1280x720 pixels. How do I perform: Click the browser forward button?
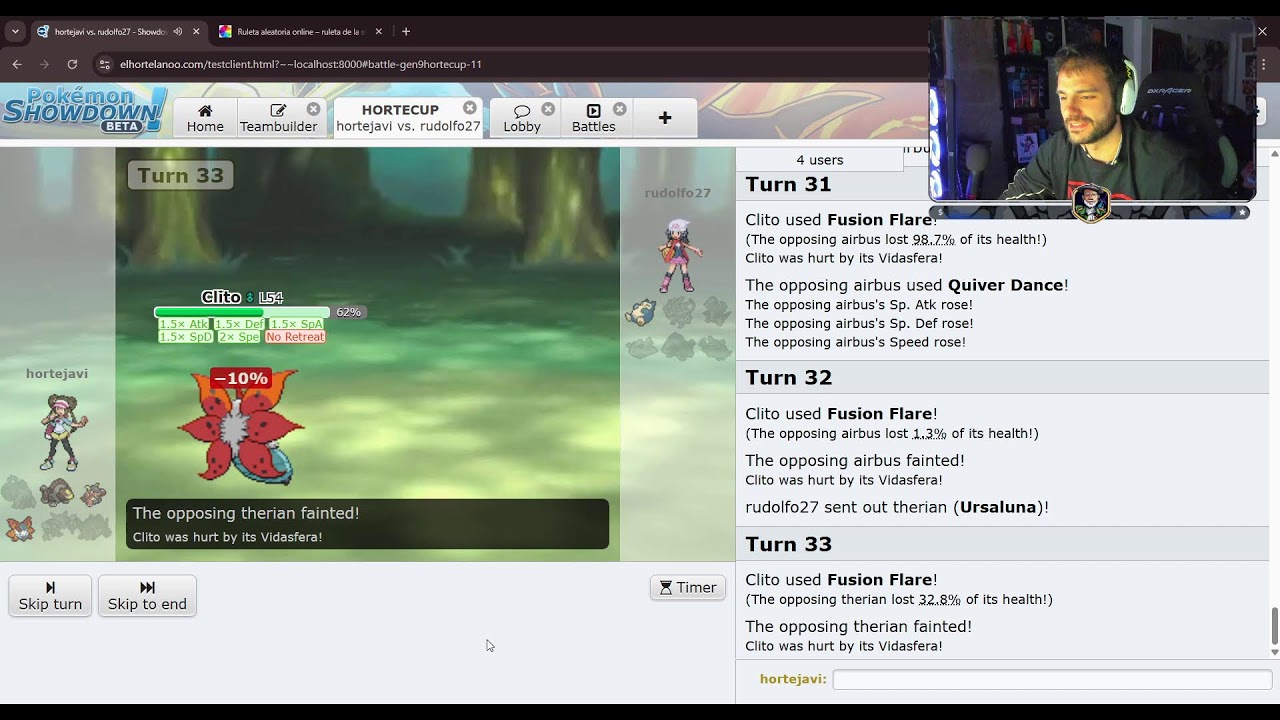pos(44,64)
